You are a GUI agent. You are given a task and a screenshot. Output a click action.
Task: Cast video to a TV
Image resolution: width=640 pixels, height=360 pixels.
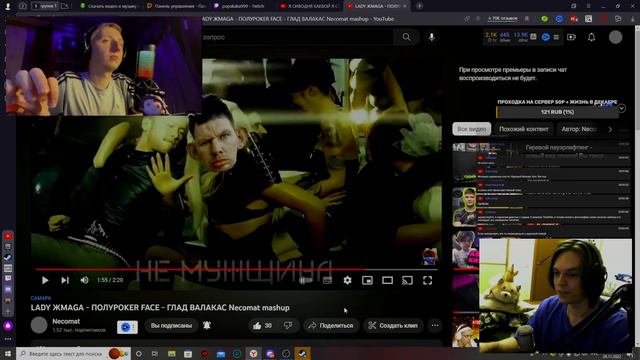(x=407, y=280)
